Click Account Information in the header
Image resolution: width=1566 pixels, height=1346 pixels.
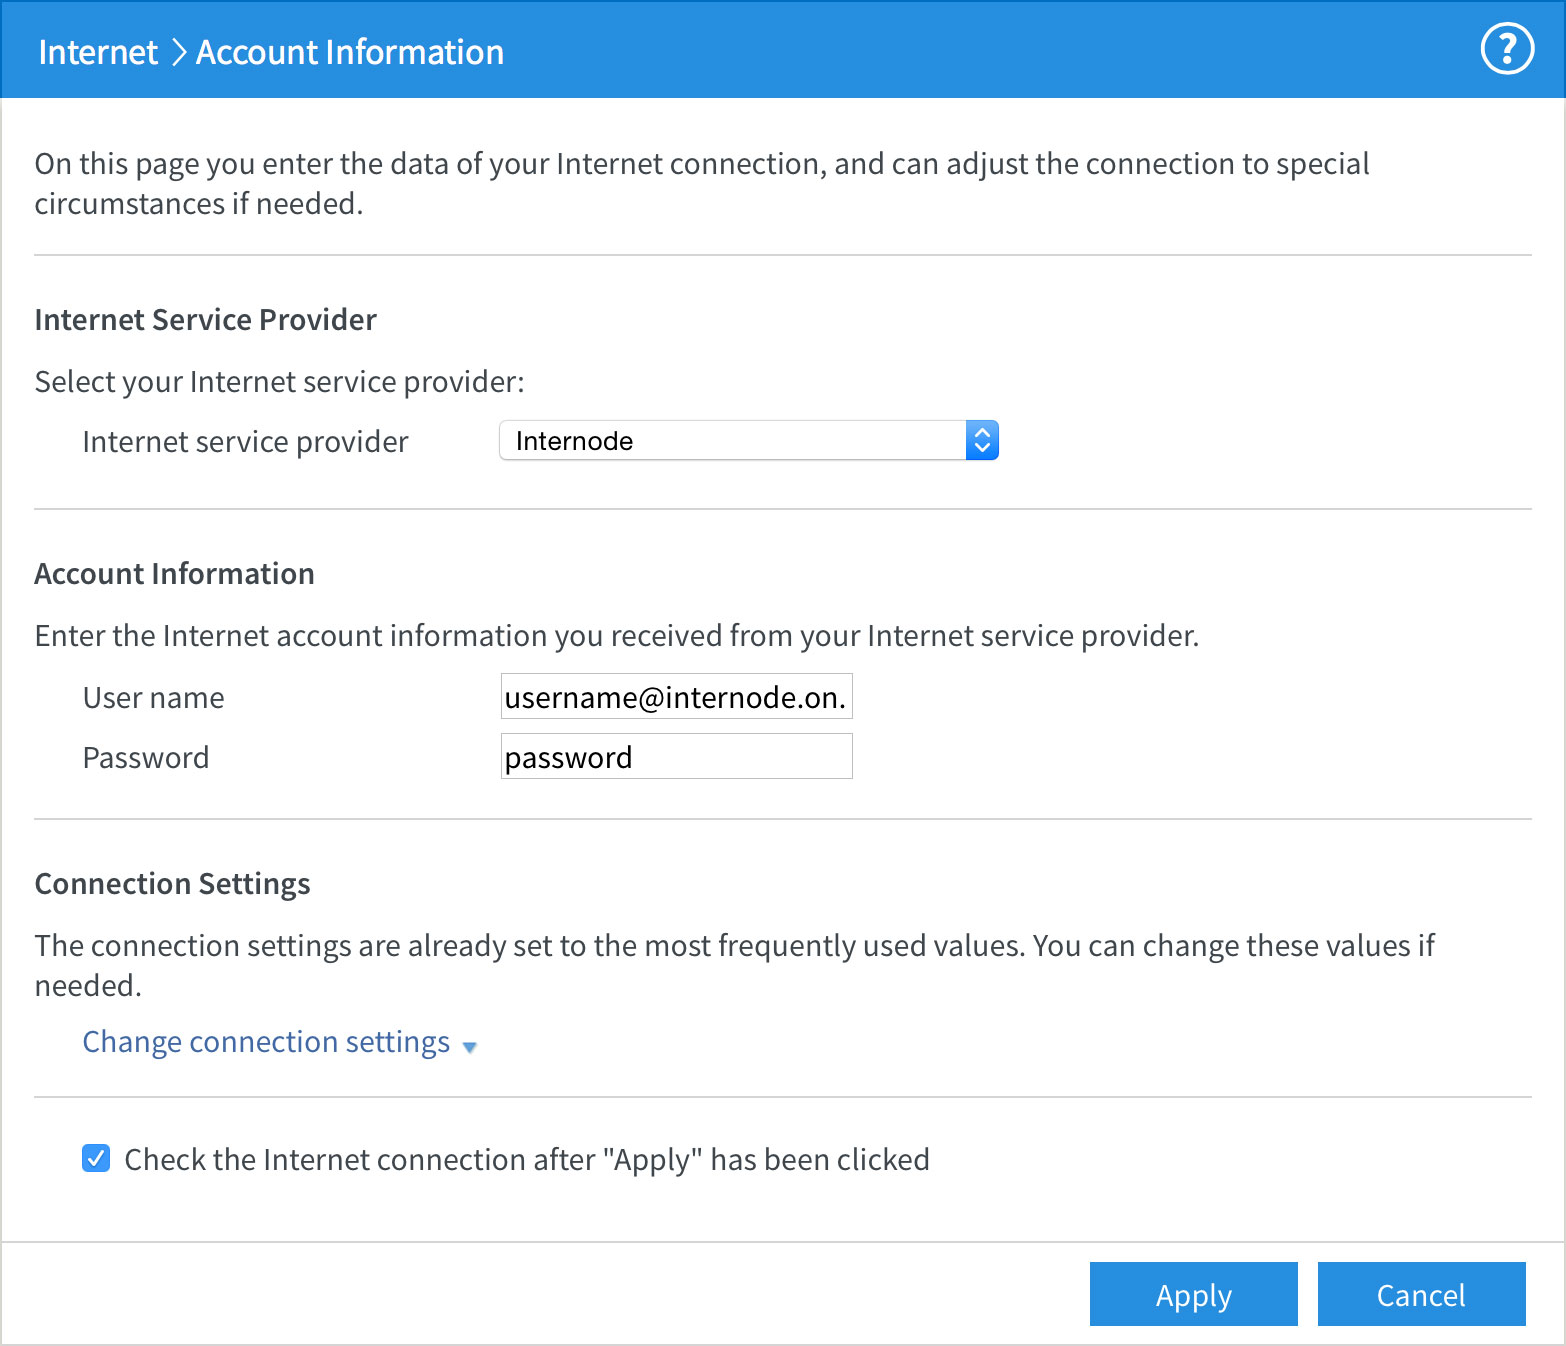(349, 50)
